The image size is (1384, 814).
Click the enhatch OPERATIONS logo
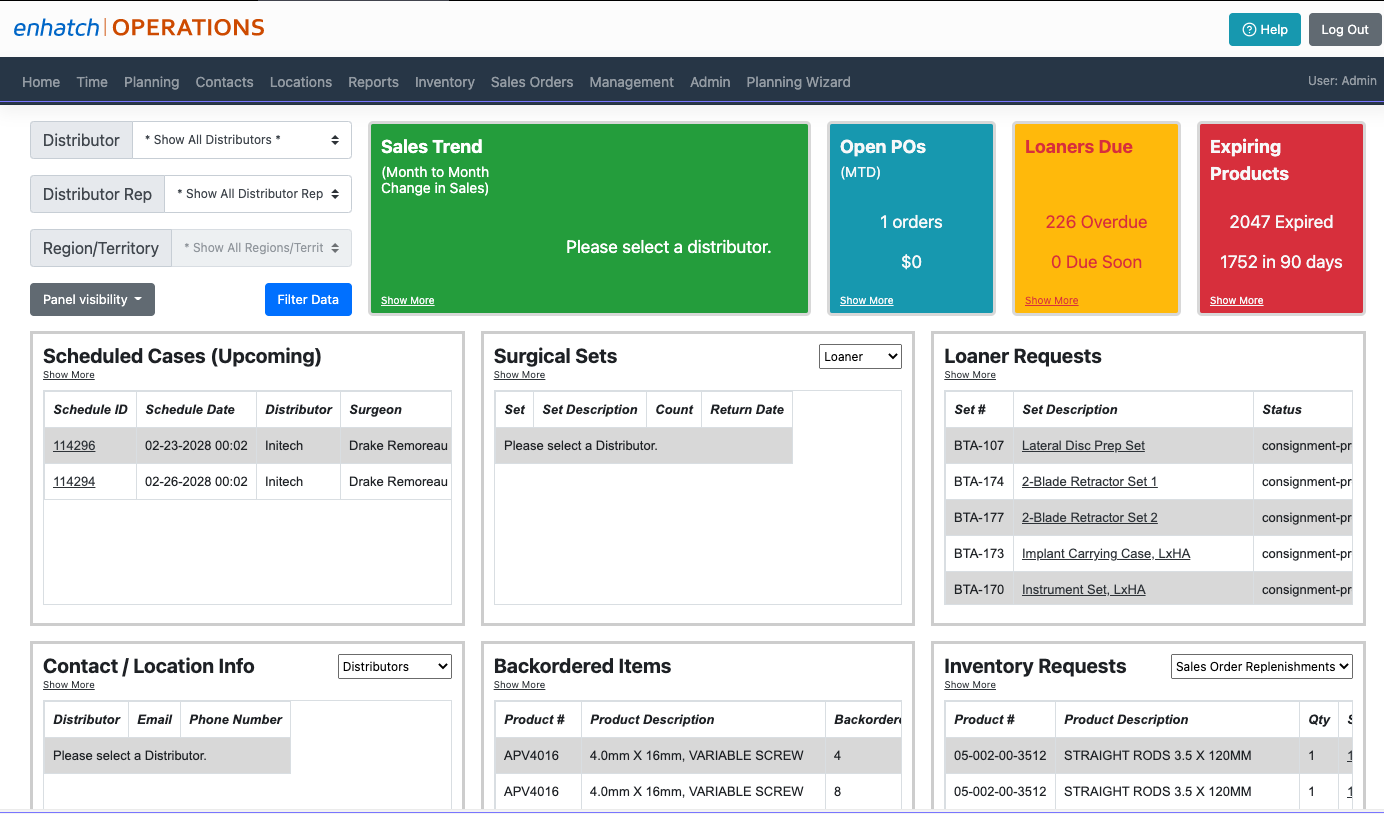139,29
